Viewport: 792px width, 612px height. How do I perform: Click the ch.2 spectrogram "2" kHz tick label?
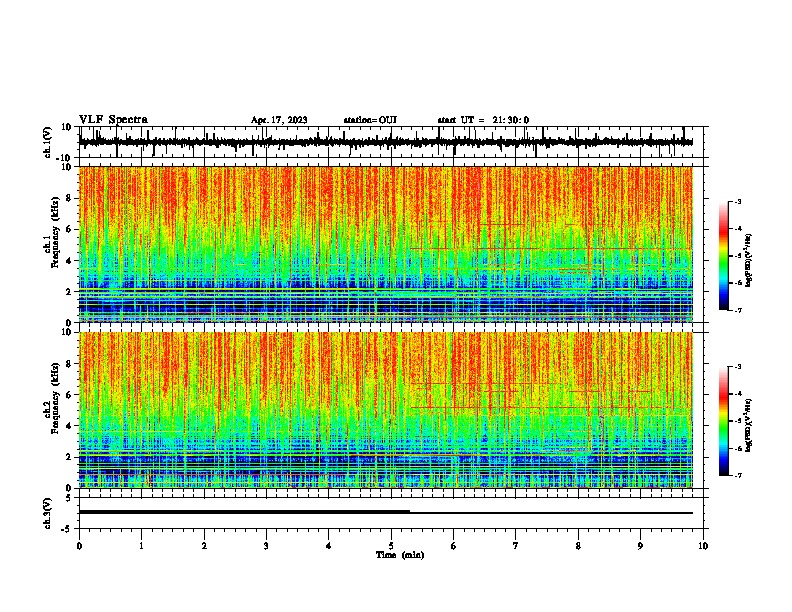pos(69,457)
